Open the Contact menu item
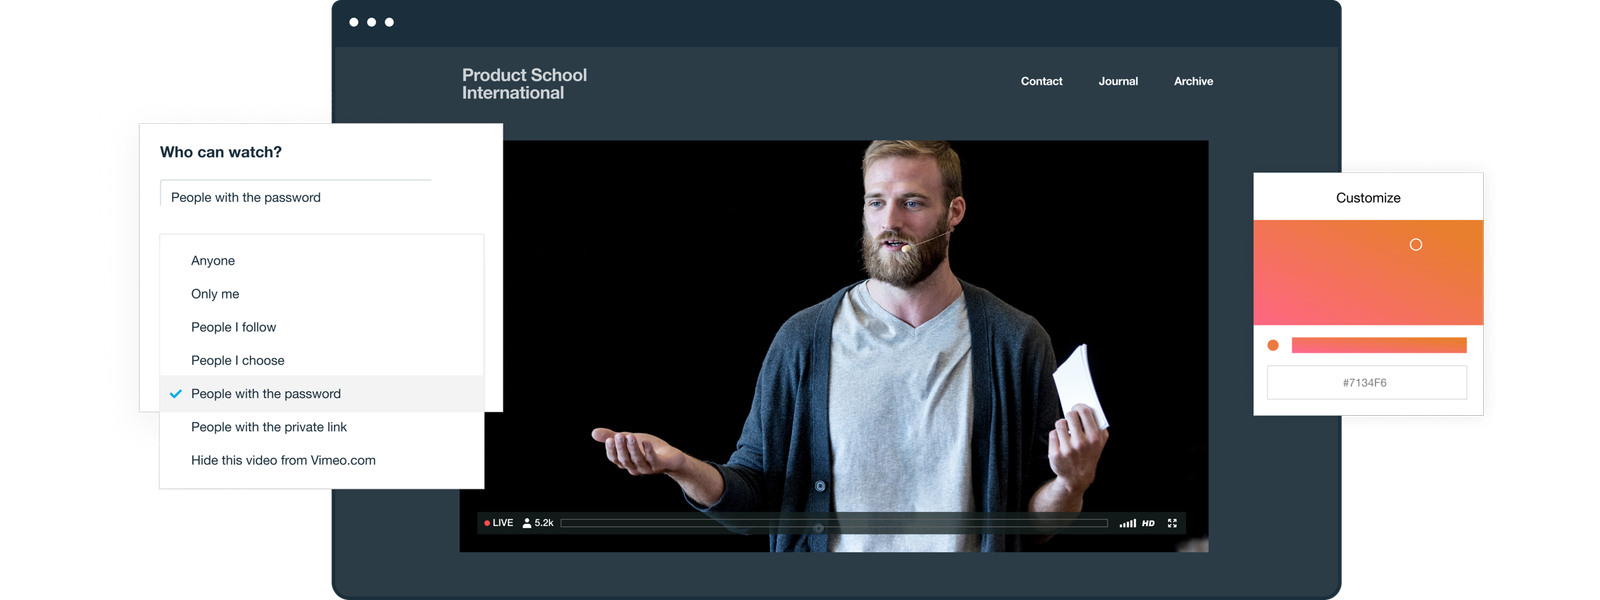 [x=1041, y=82]
